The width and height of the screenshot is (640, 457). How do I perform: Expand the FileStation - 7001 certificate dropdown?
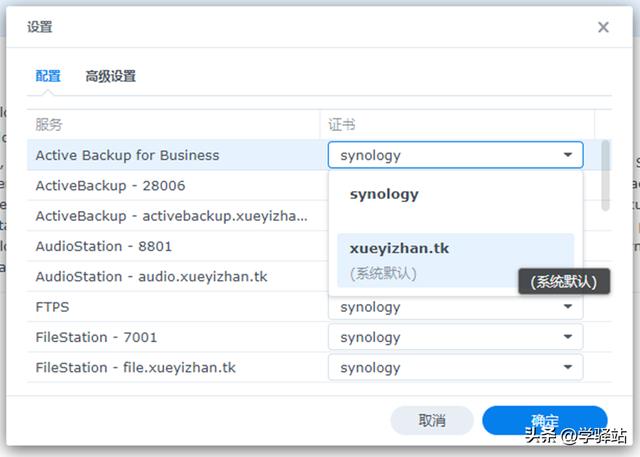[456, 337]
